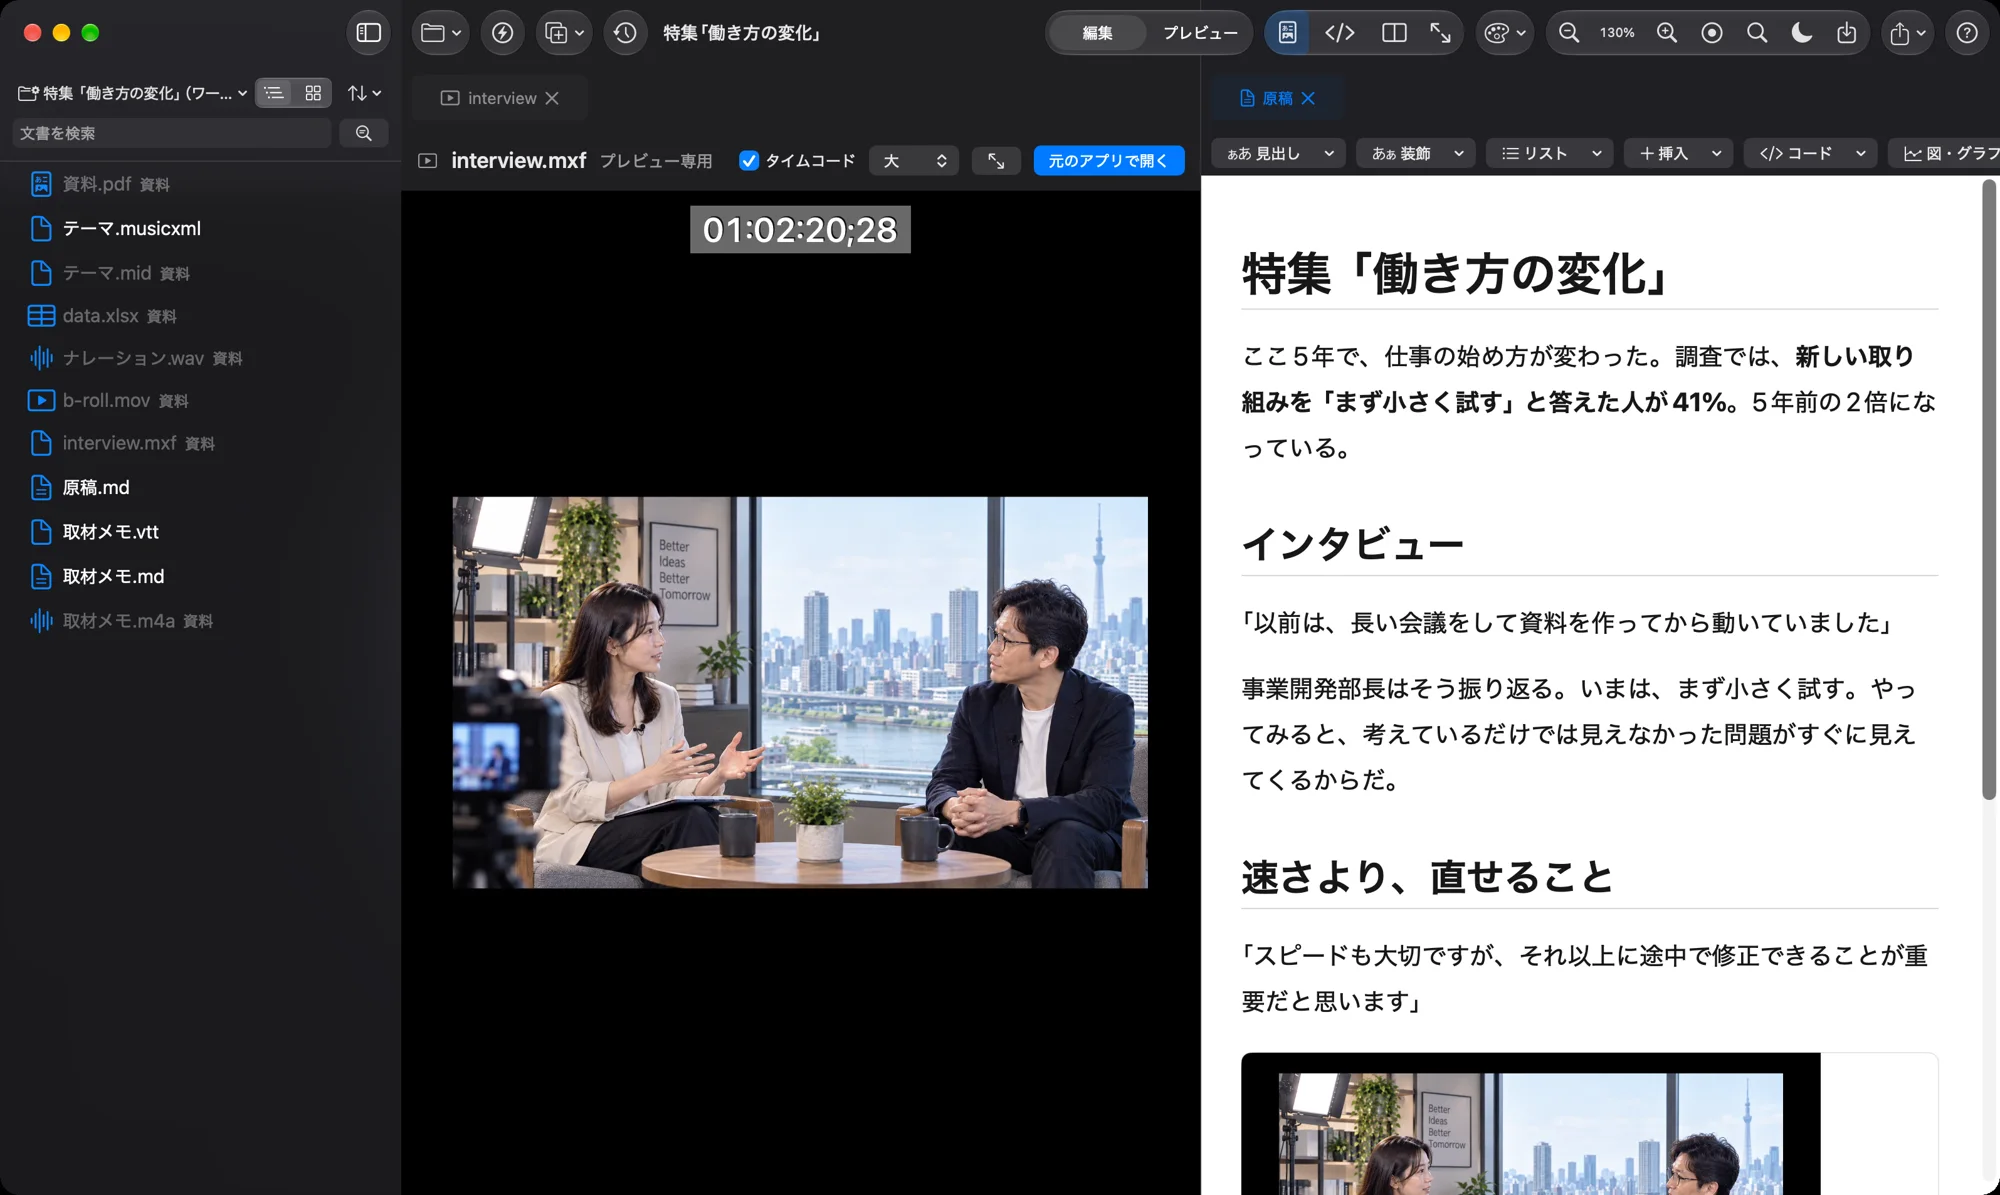Switch to 編集 mode
This screenshot has height=1195, width=2000.
click(1097, 33)
